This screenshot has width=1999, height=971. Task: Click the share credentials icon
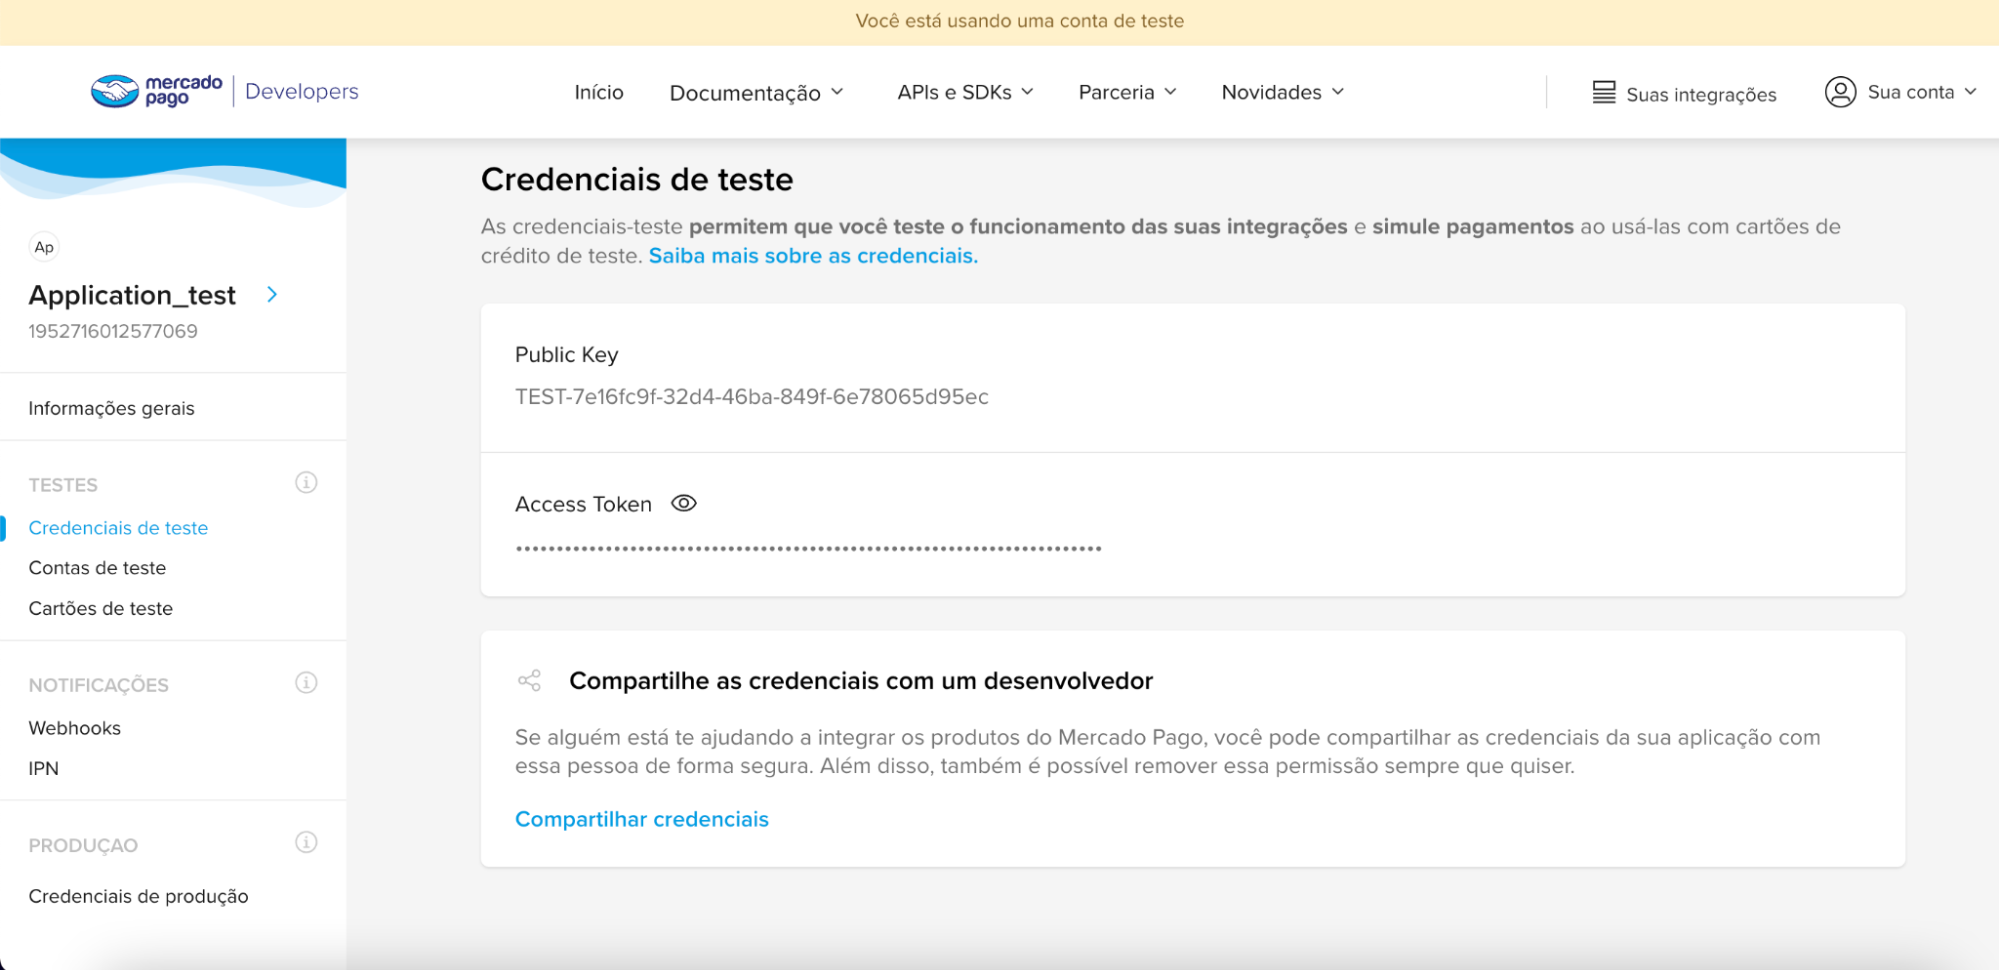coord(529,681)
